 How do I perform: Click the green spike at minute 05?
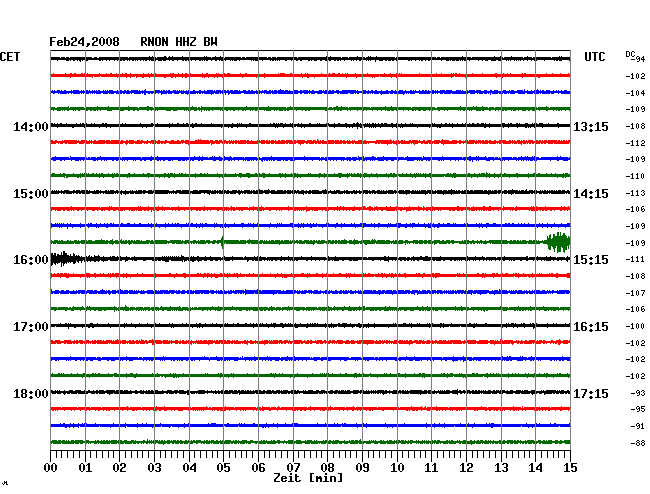coord(223,242)
